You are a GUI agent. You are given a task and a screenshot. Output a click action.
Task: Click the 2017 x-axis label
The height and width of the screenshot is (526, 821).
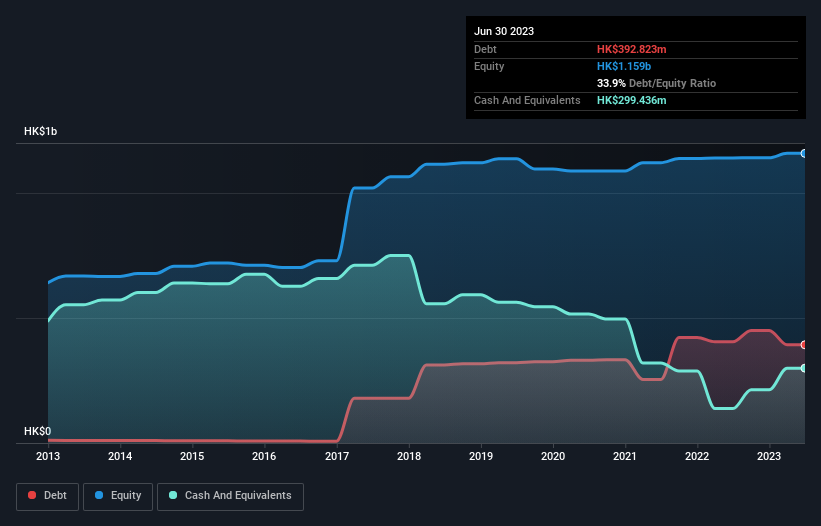point(337,456)
